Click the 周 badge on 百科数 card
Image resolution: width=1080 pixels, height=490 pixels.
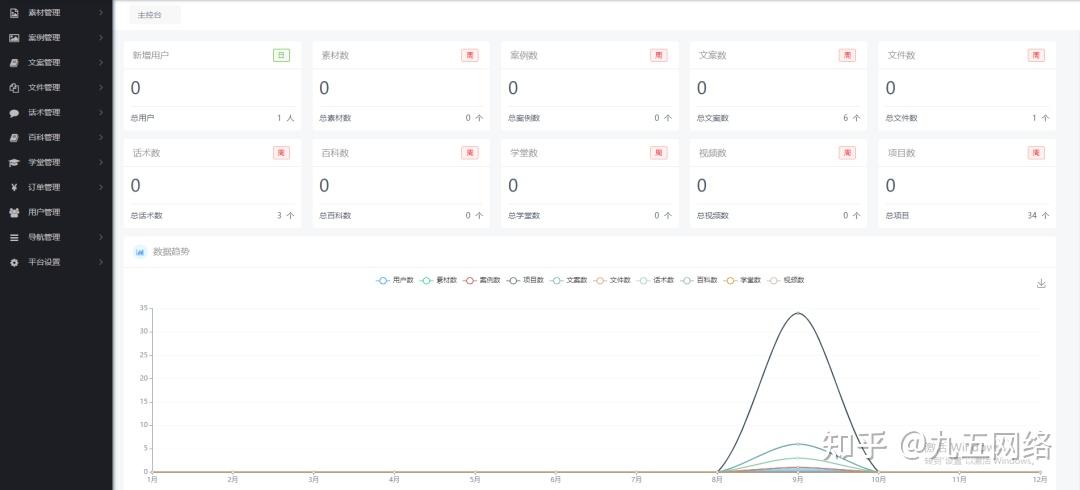[x=470, y=153]
